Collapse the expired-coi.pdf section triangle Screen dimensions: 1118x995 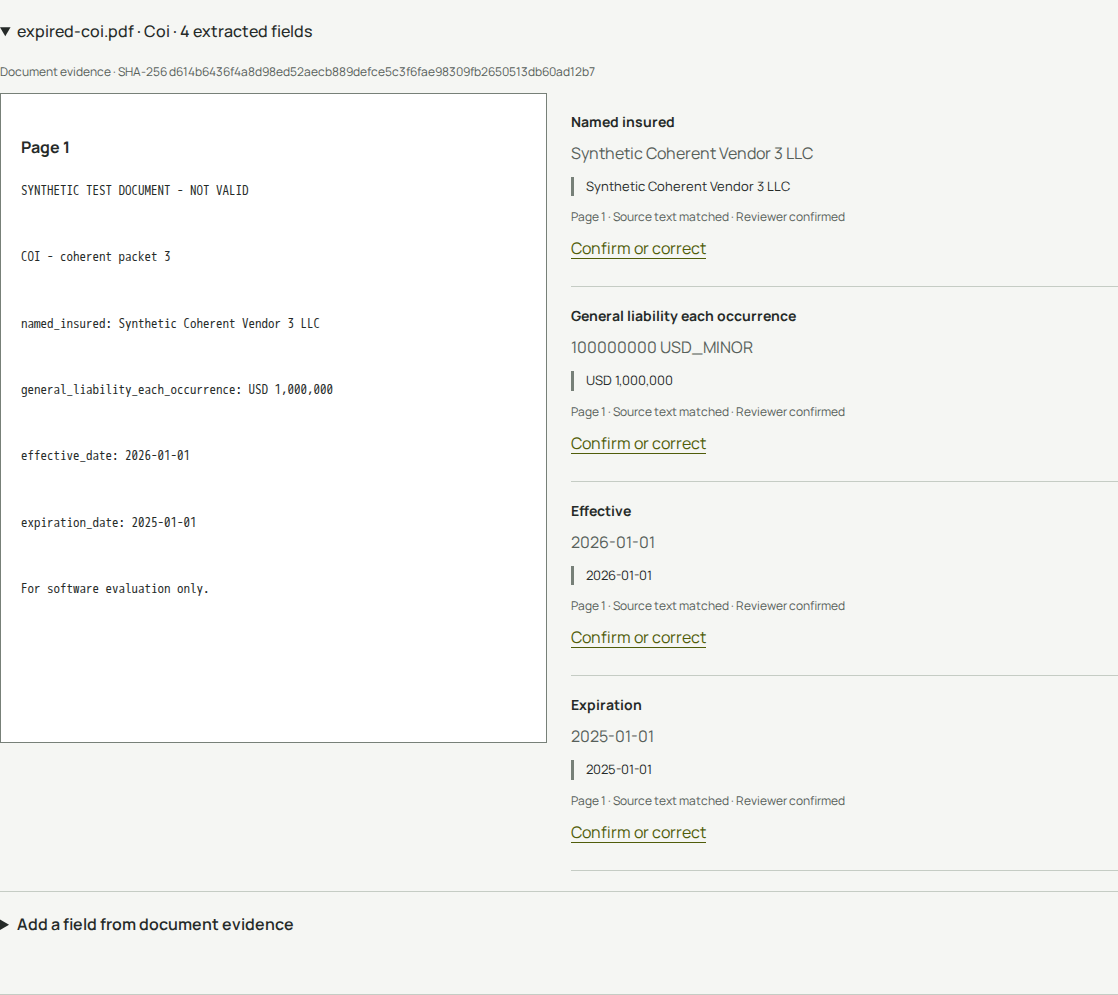pos(5,32)
